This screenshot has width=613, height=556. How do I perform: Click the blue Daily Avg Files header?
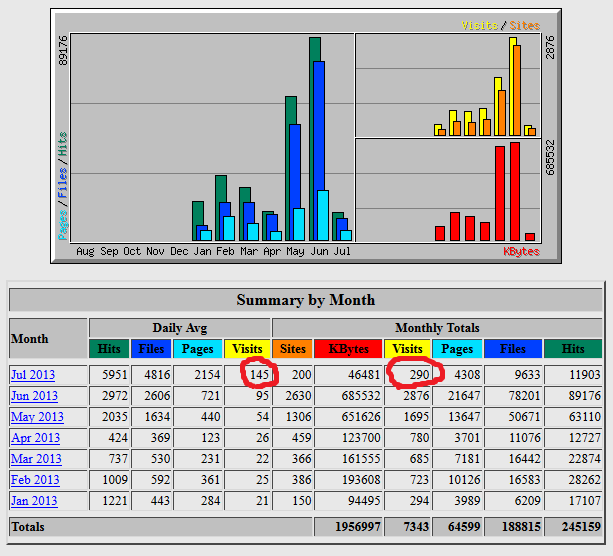coord(151,349)
